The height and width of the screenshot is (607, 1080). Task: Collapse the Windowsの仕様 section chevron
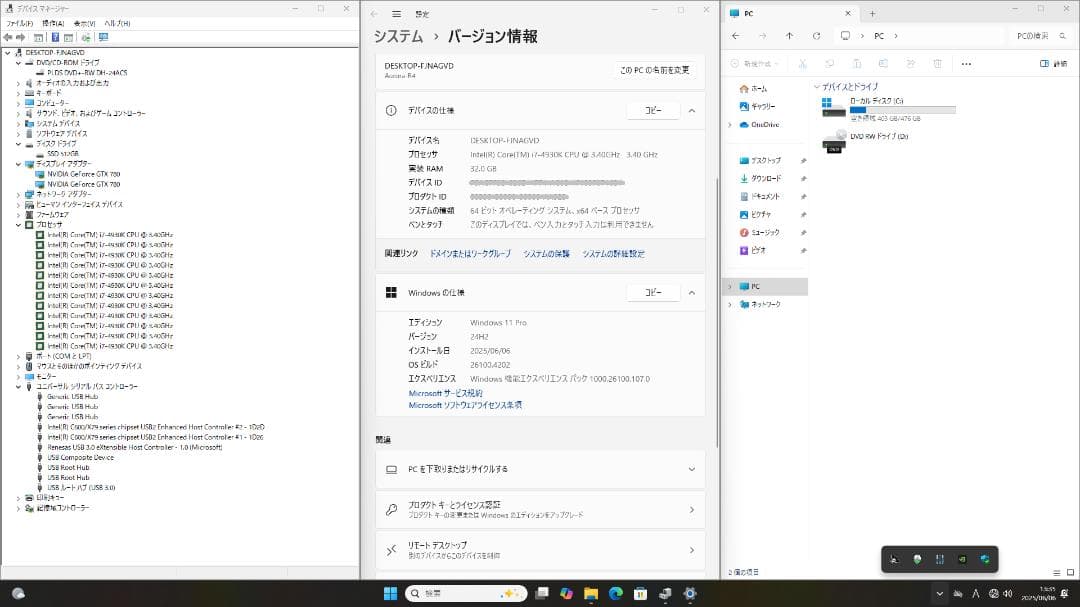pos(692,293)
